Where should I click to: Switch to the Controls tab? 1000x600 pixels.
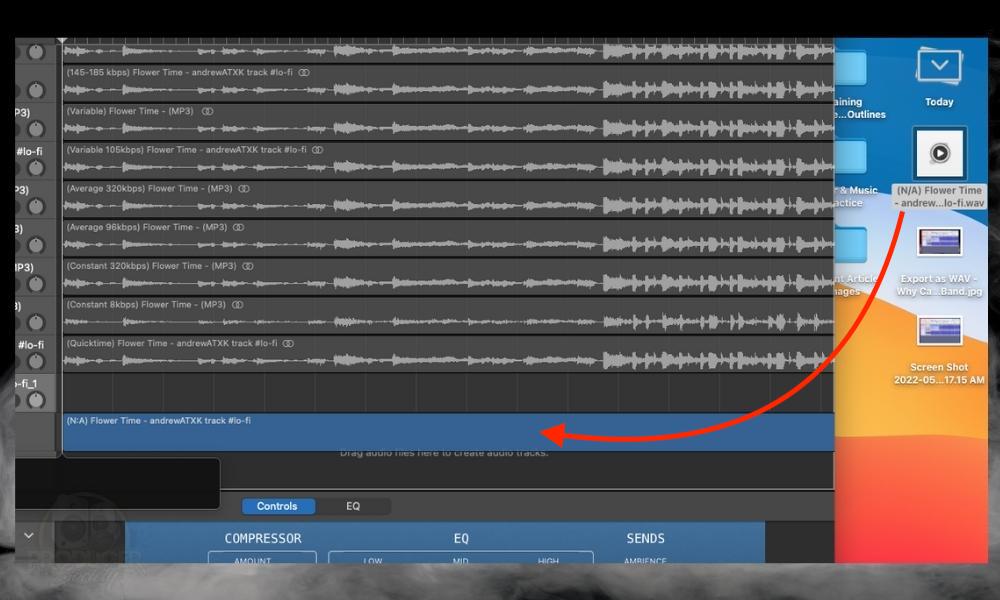277,506
